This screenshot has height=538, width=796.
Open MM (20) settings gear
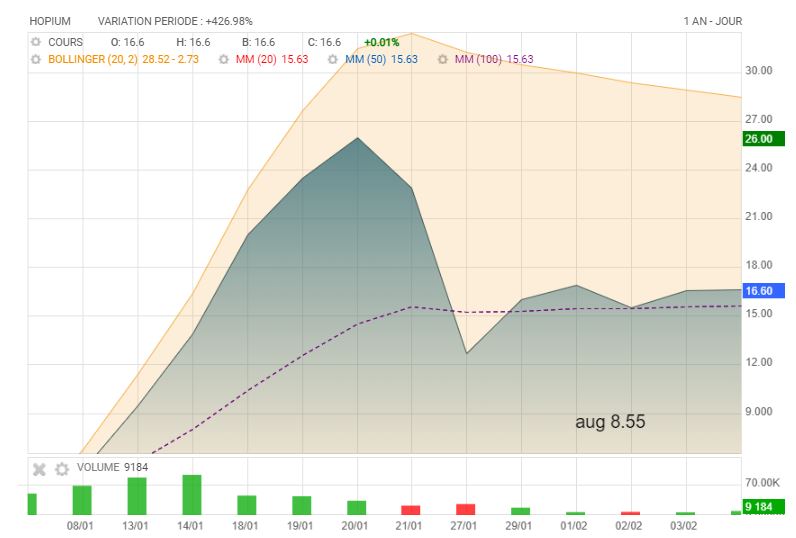[223, 59]
